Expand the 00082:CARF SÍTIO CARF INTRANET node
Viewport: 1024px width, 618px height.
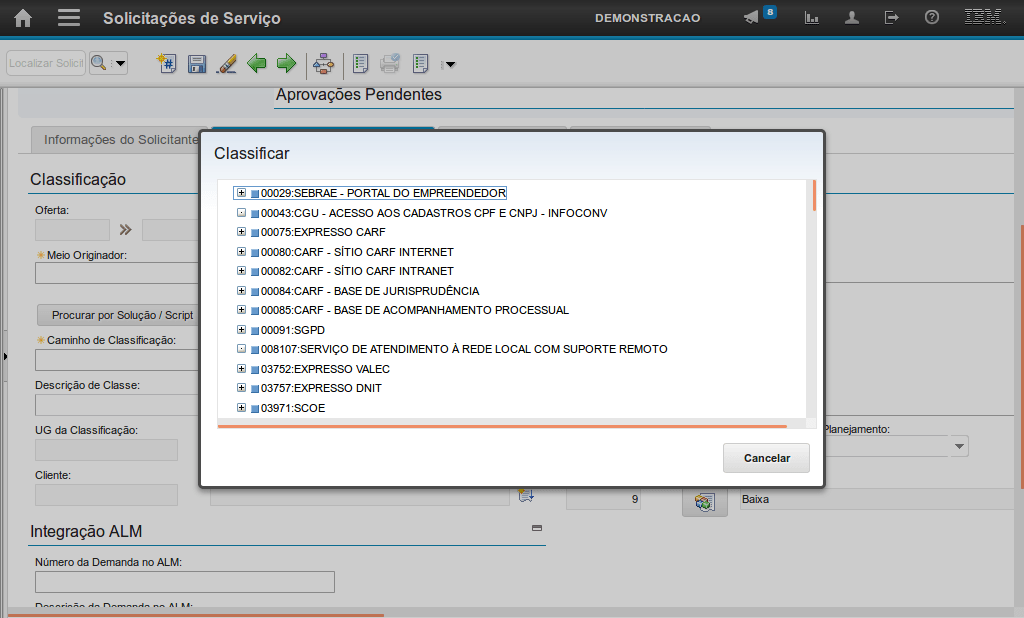point(241,270)
